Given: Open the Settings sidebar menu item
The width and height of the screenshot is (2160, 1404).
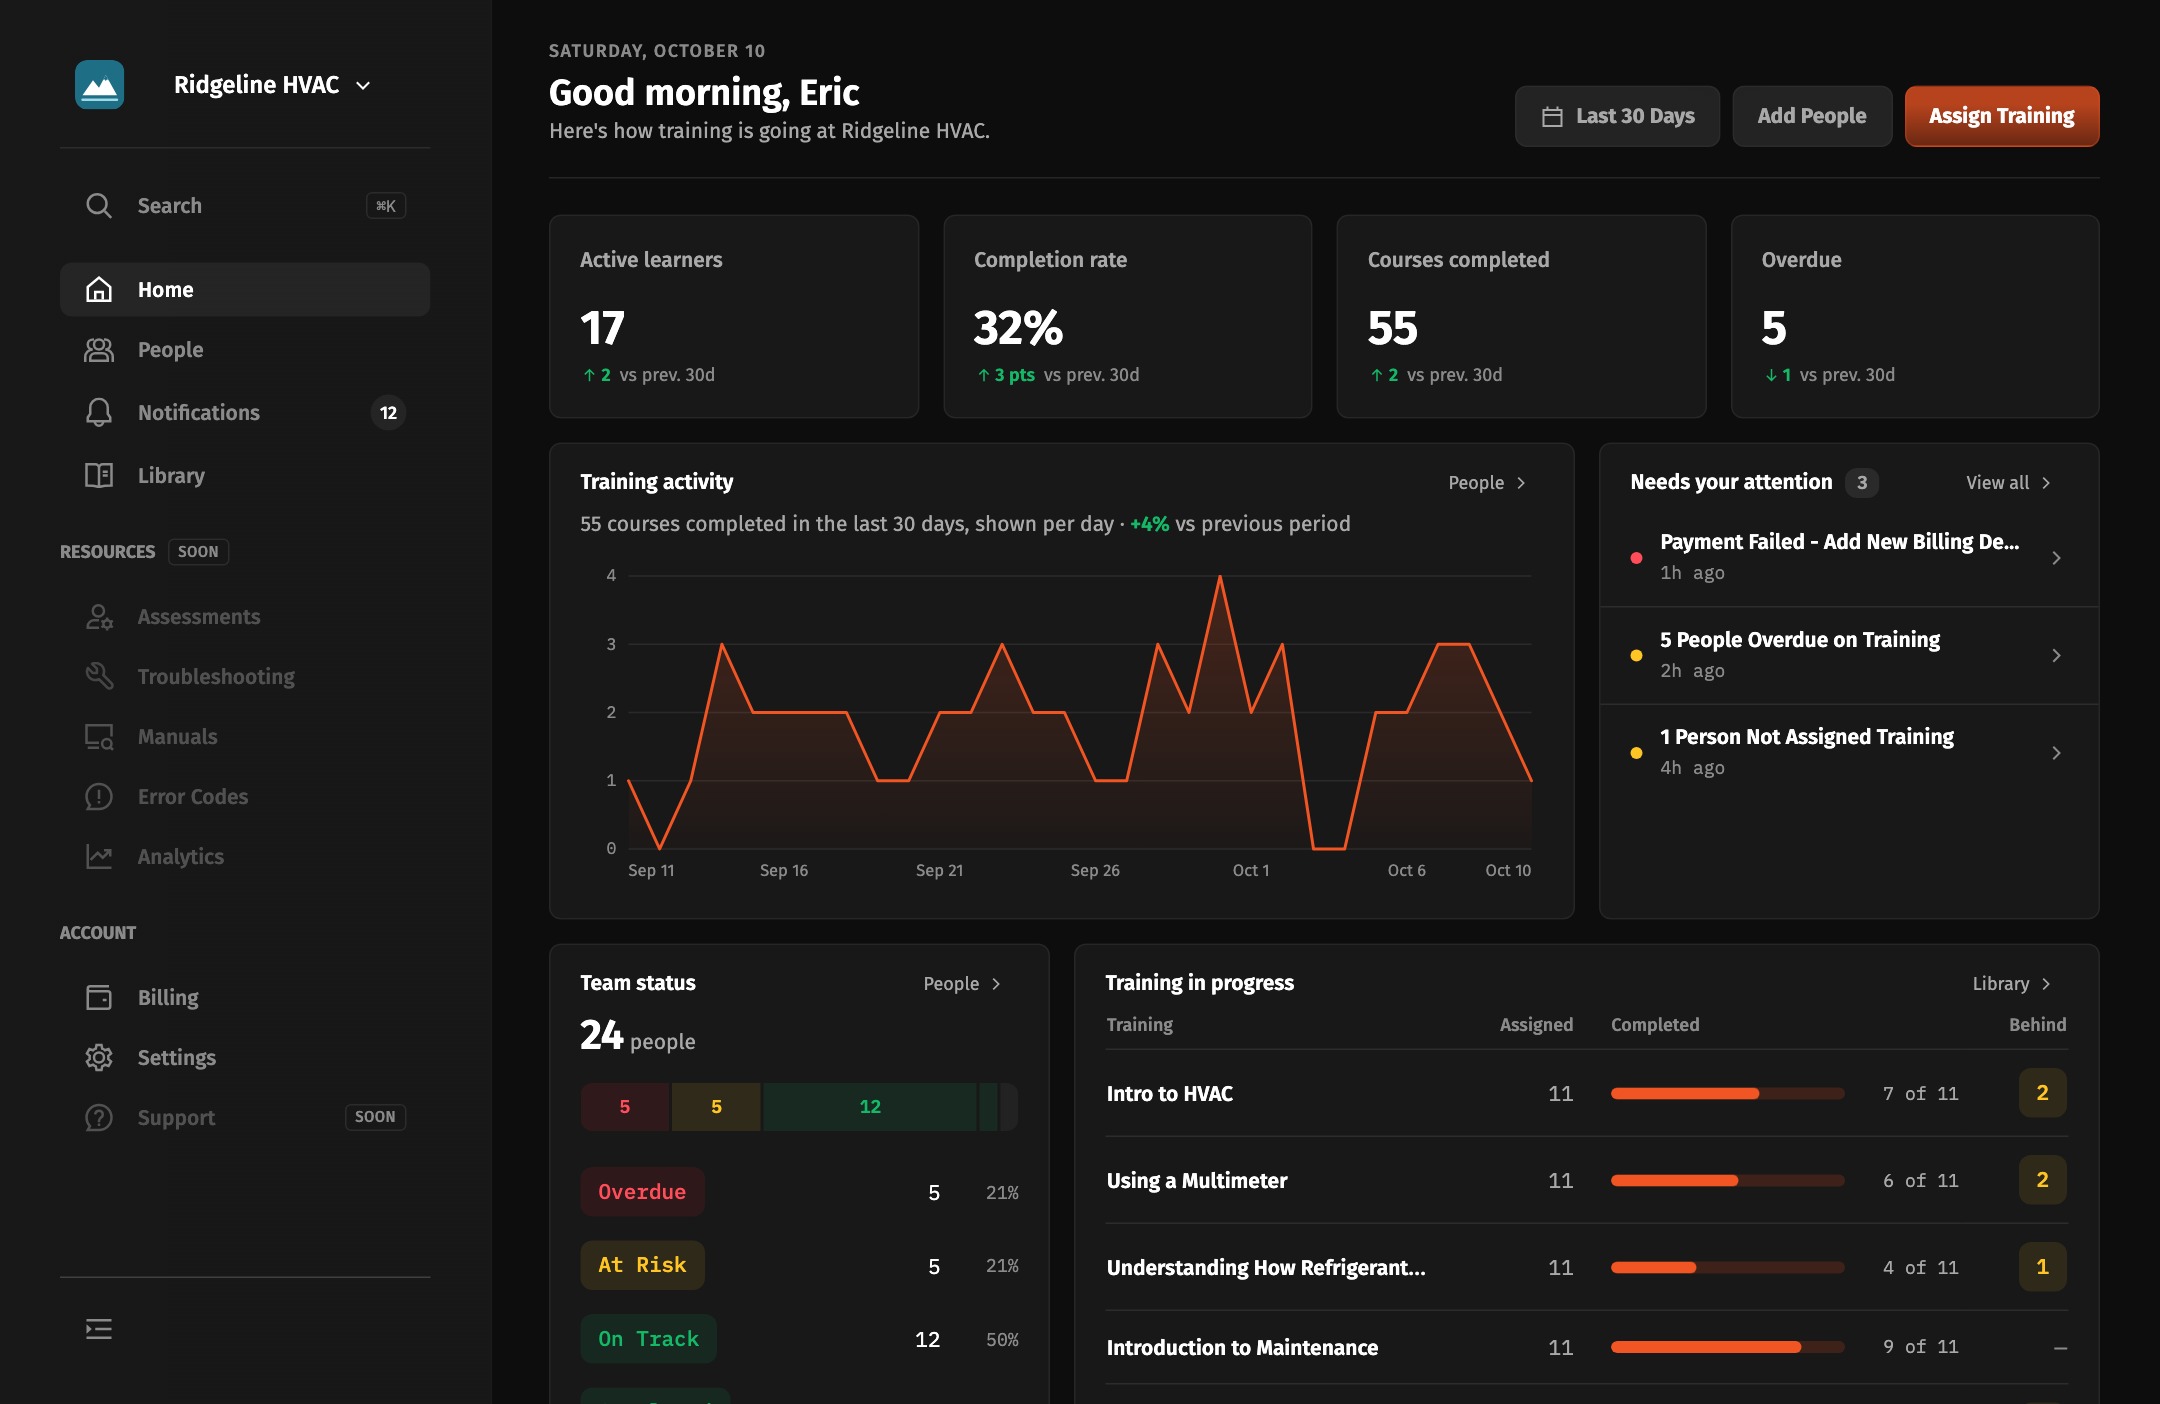Looking at the screenshot, I should [x=245, y=1057].
